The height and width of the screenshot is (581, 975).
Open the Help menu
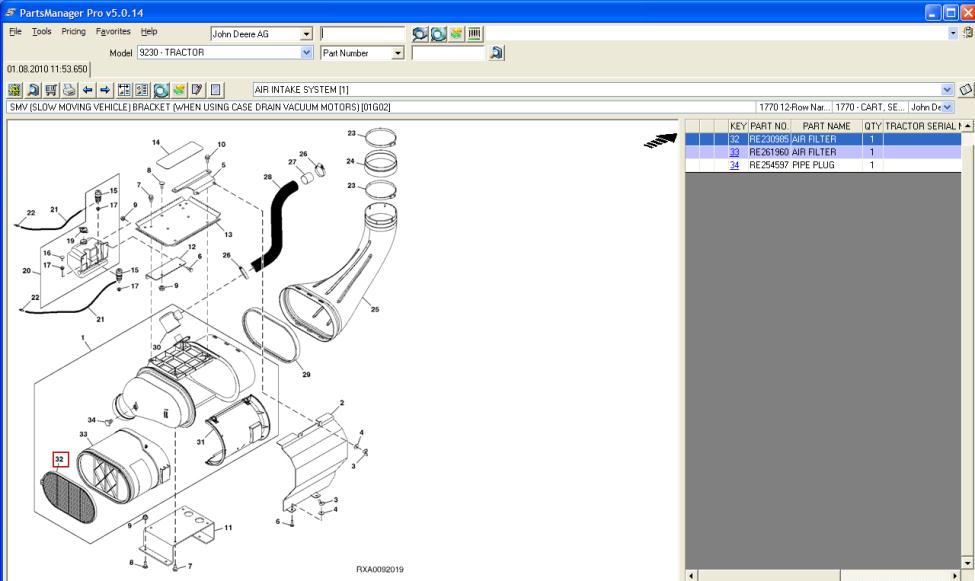tap(149, 32)
